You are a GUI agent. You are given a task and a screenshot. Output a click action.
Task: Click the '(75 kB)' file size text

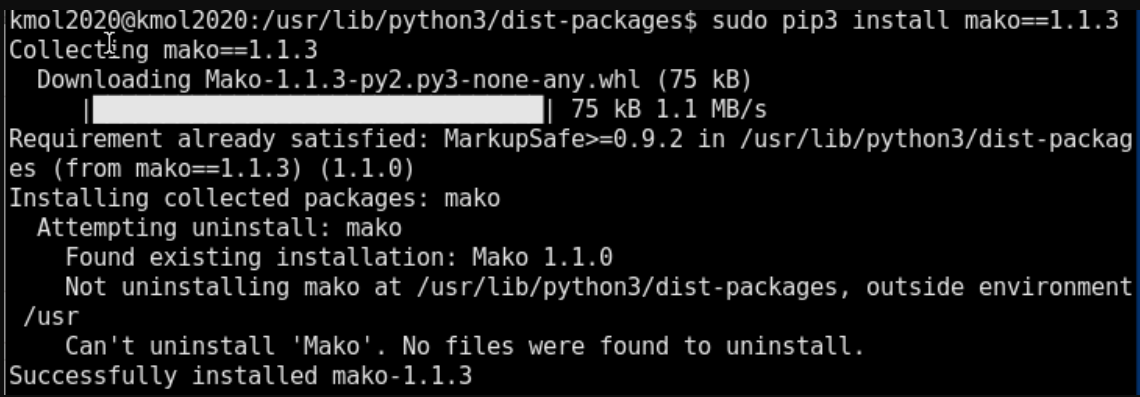(x=703, y=79)
